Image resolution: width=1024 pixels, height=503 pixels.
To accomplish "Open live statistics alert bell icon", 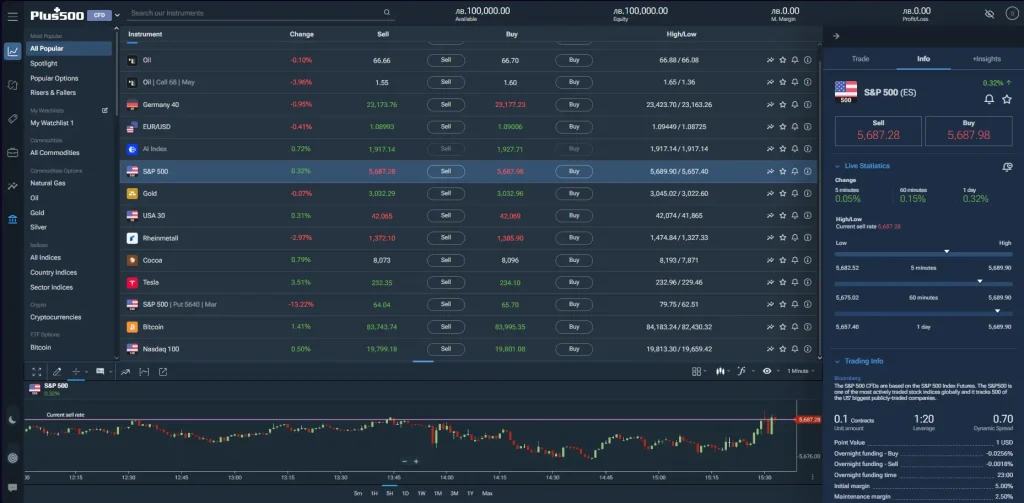I will pyautogui.click(x=1007, y=167).
